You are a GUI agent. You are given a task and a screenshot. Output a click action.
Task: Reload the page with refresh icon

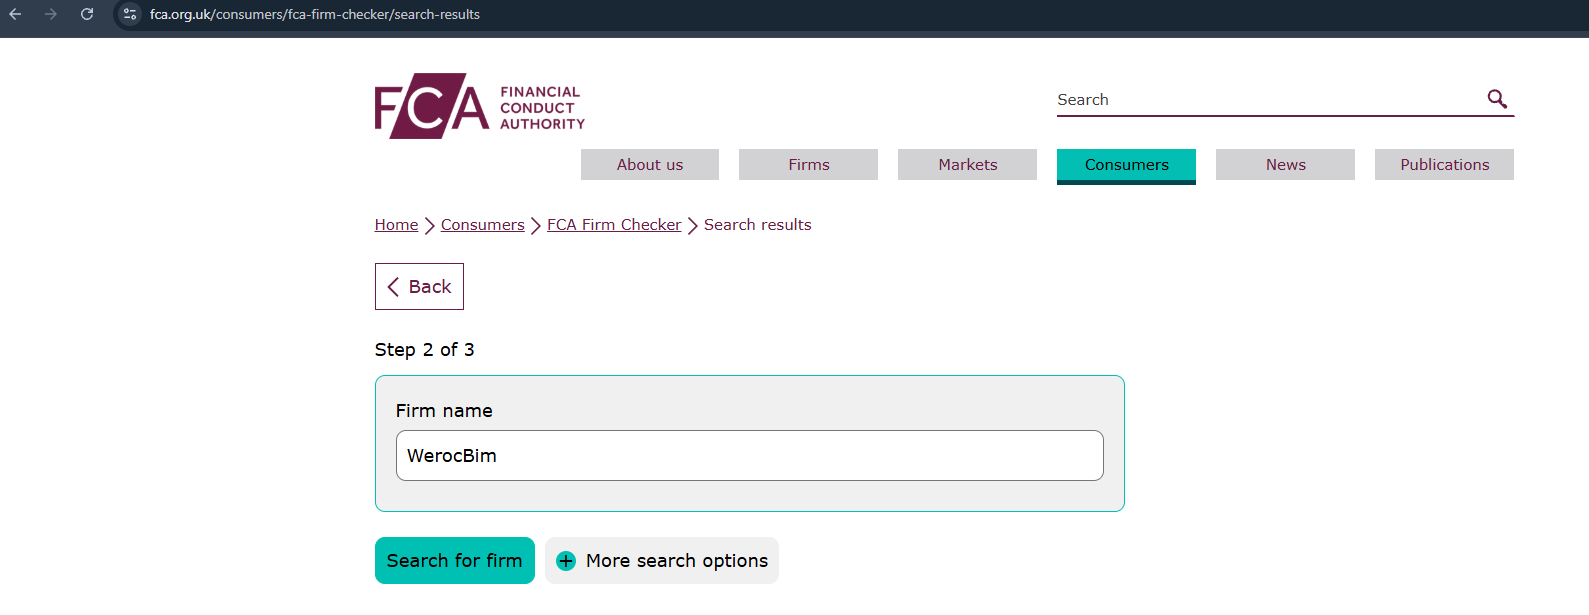tap(87, 14)
